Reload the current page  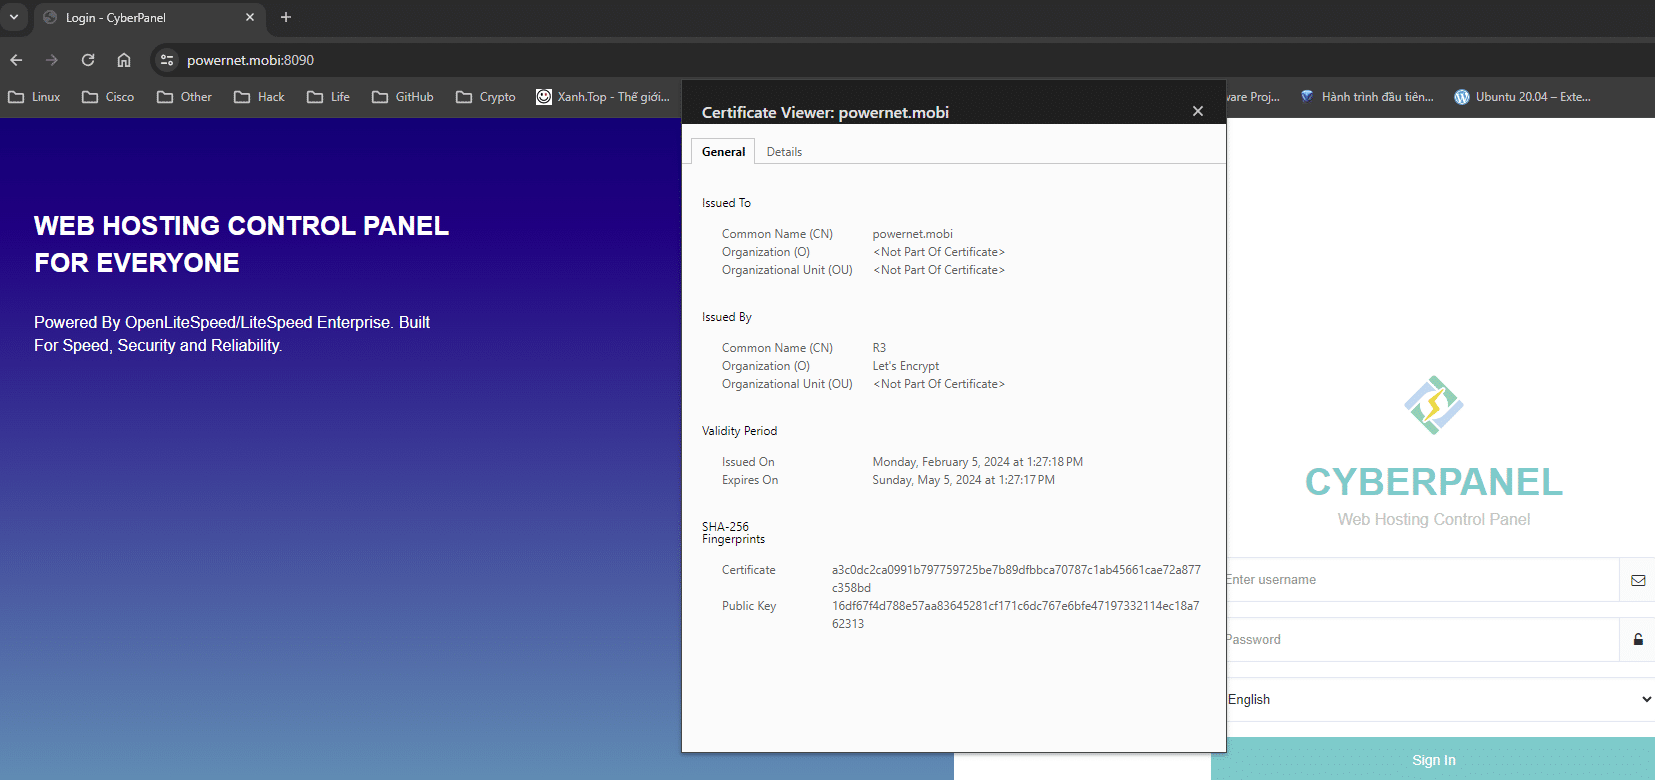pyautogui.click(x=88, y=60)
